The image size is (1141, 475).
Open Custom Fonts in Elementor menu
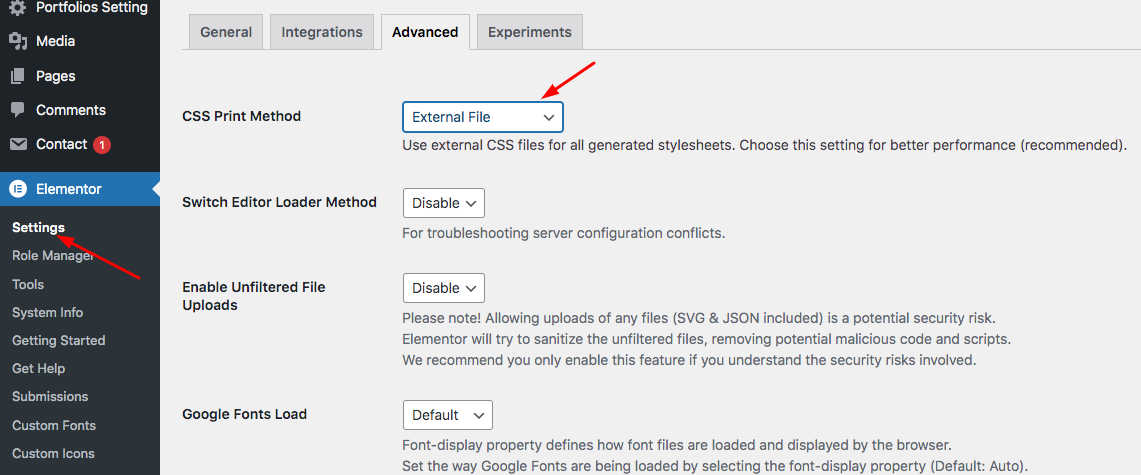click(x=53, y=426)
